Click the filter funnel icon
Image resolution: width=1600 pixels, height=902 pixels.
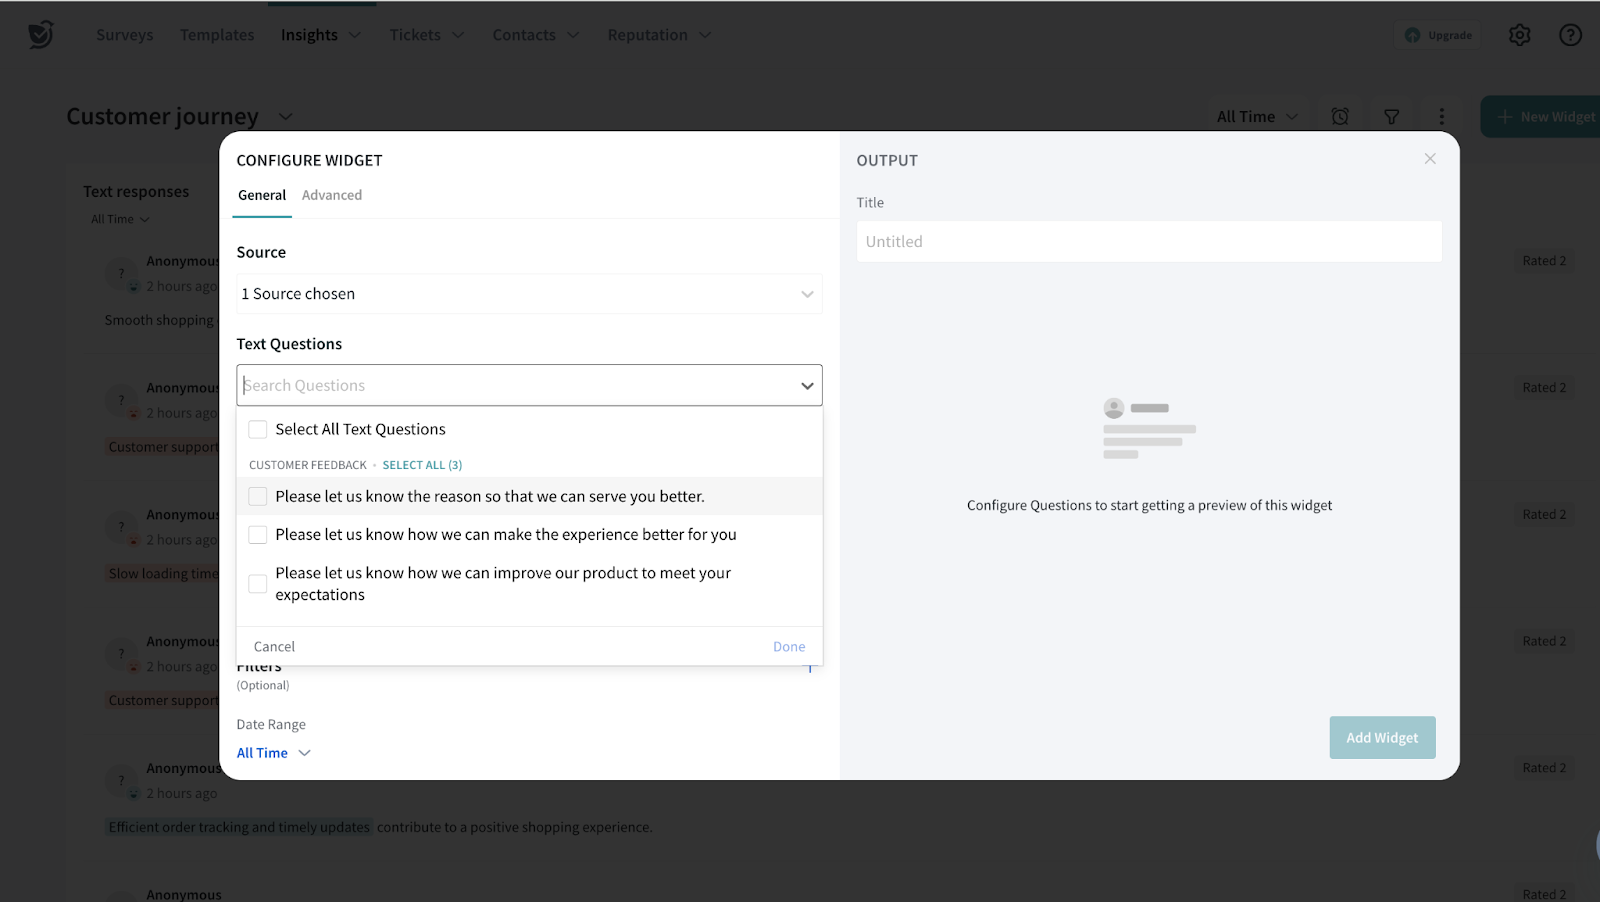coord(1391,117)
